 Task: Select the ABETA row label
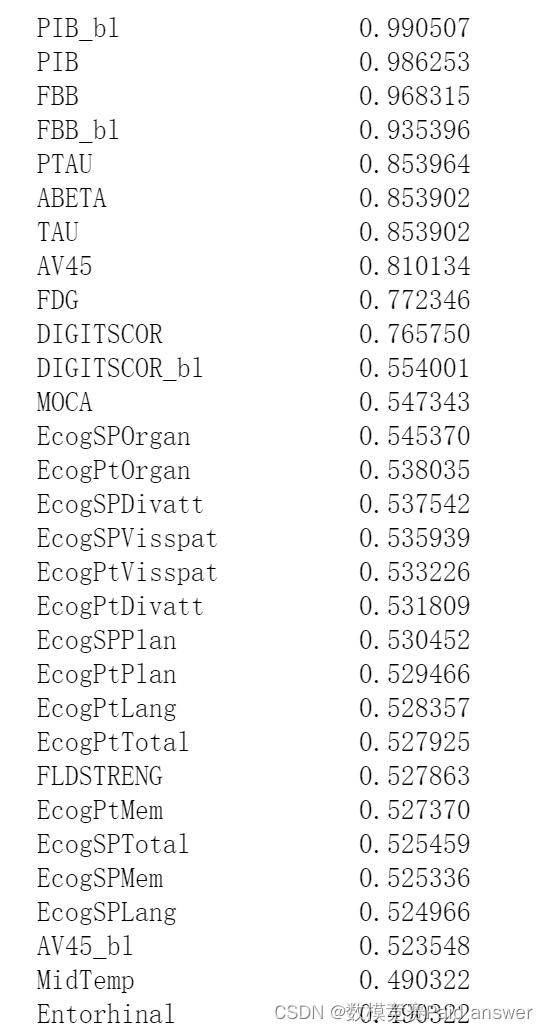point(71,198)
